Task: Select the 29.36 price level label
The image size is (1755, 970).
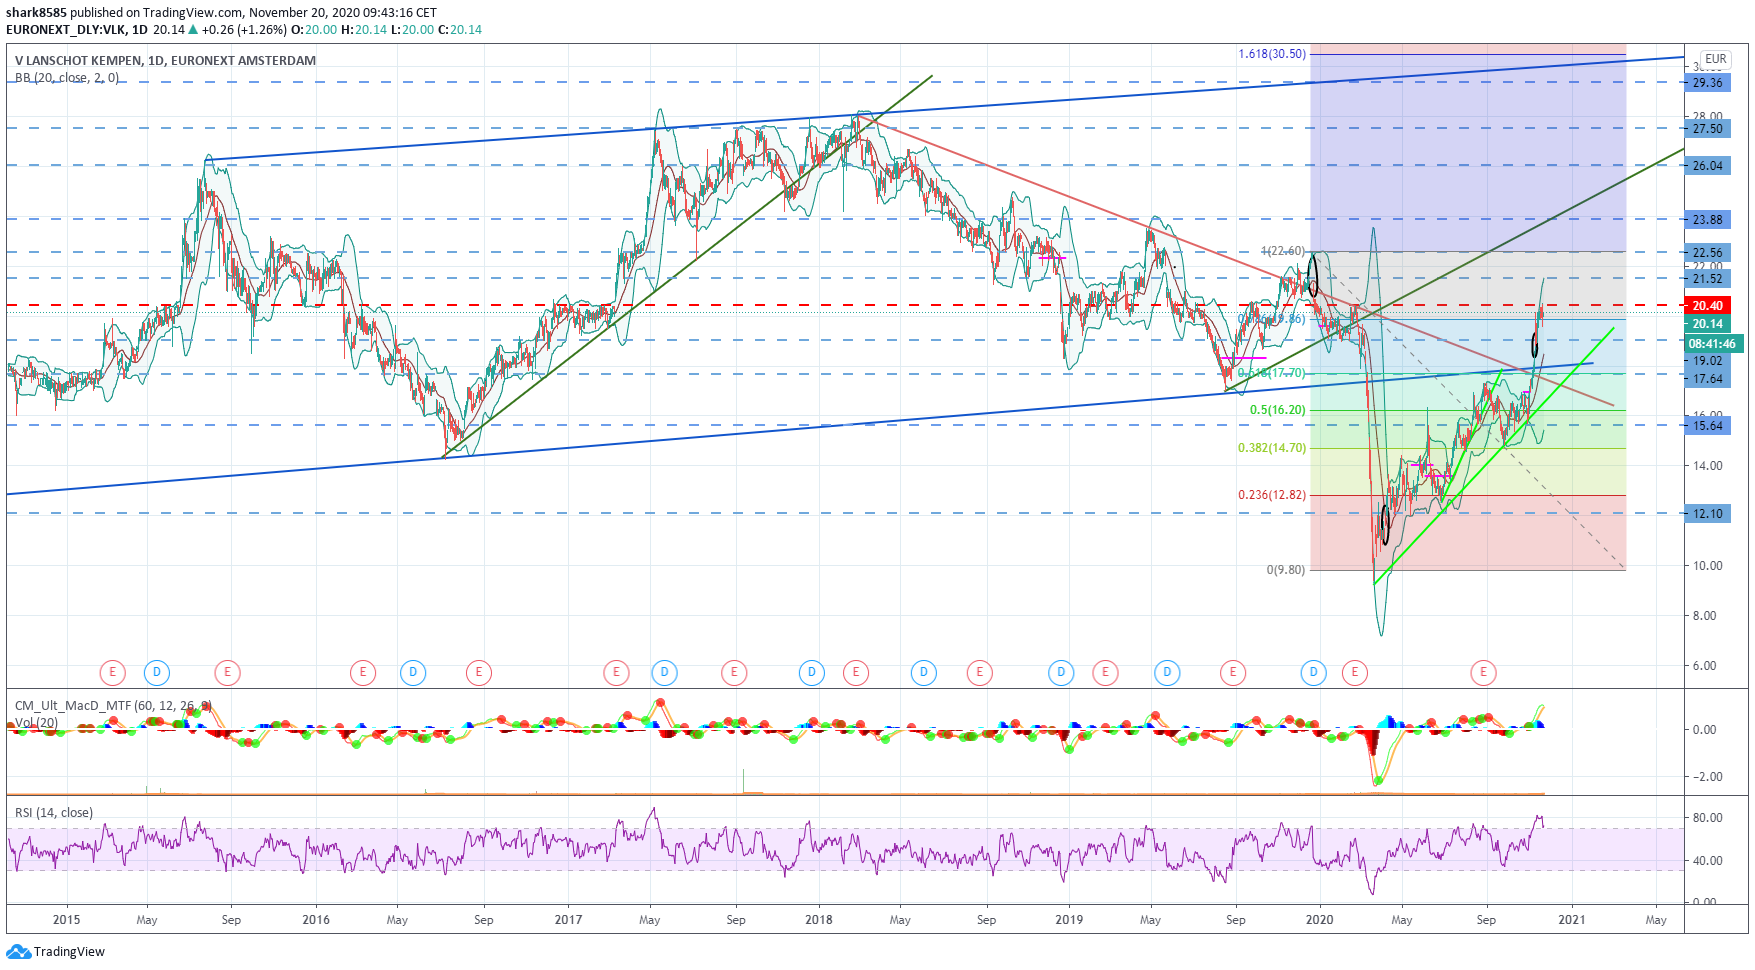Action: (x=1707, y=83)
